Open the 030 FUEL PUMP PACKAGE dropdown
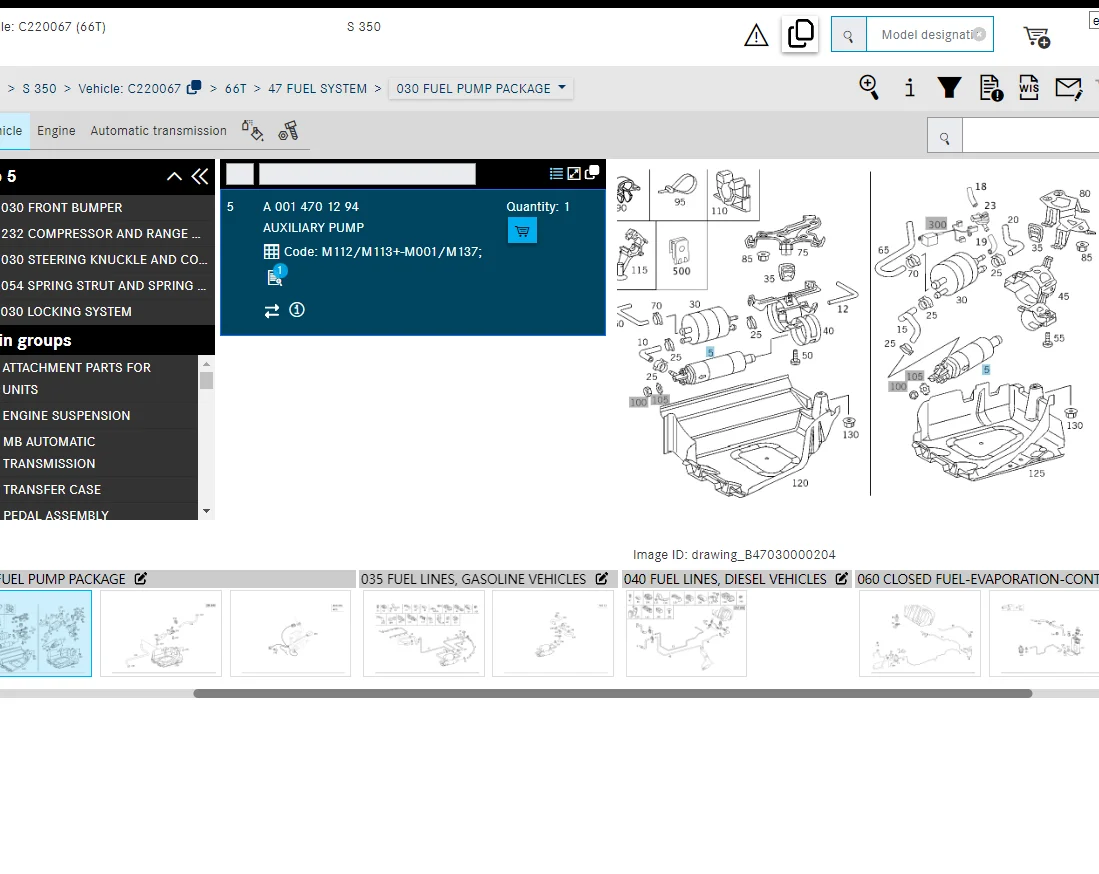Image resolution: width=1099 pixels, height=874 pixels. pos(481,88)
